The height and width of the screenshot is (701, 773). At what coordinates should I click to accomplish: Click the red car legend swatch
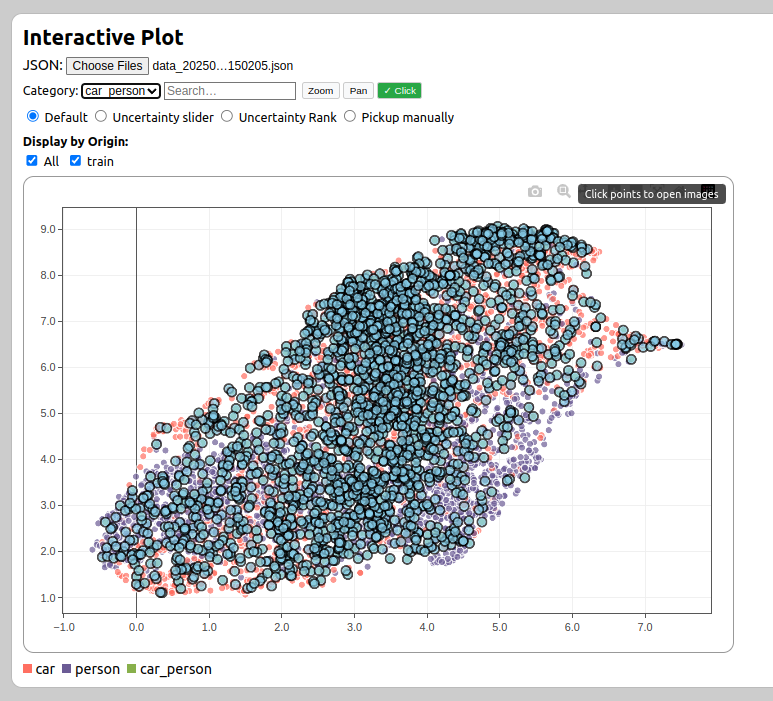28,669
